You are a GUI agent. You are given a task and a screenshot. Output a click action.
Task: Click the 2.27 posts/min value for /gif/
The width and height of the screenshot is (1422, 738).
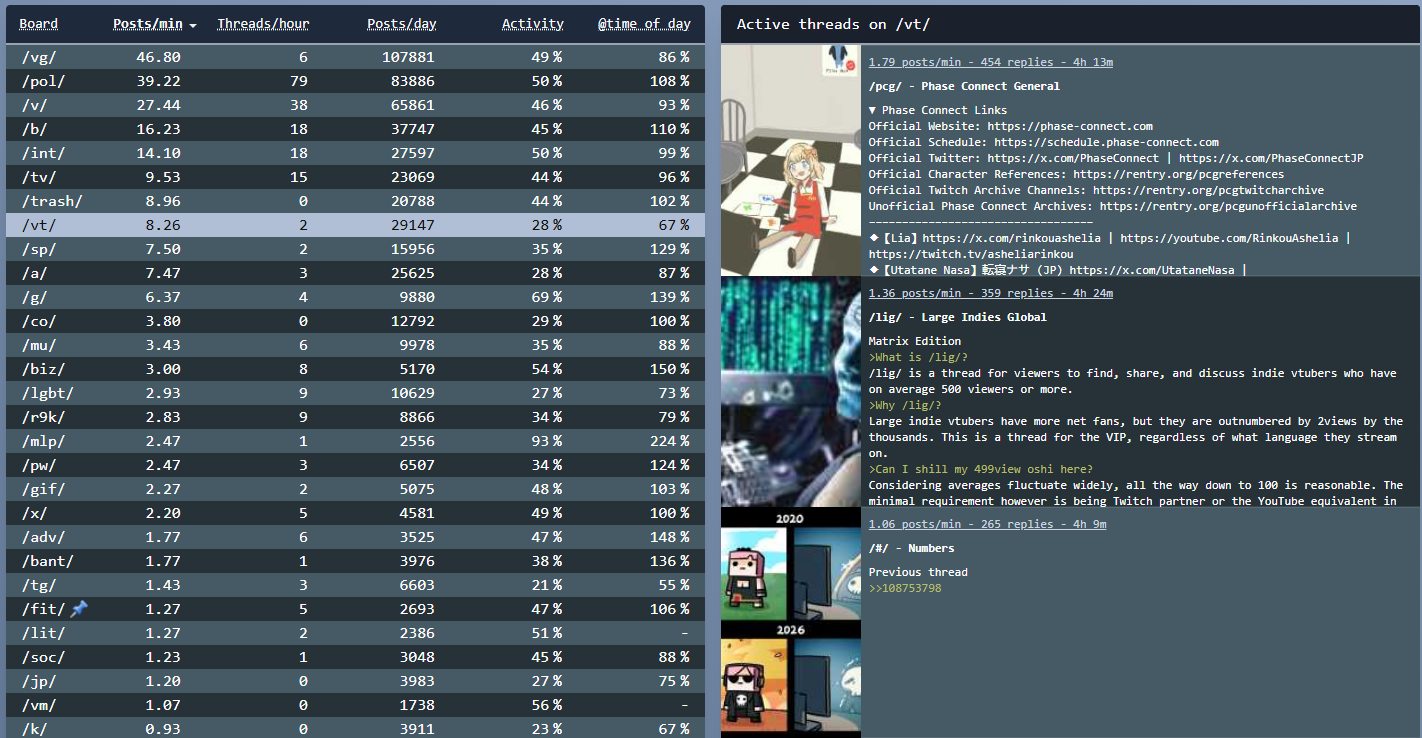pyautogui.click(x=163, y=489)
